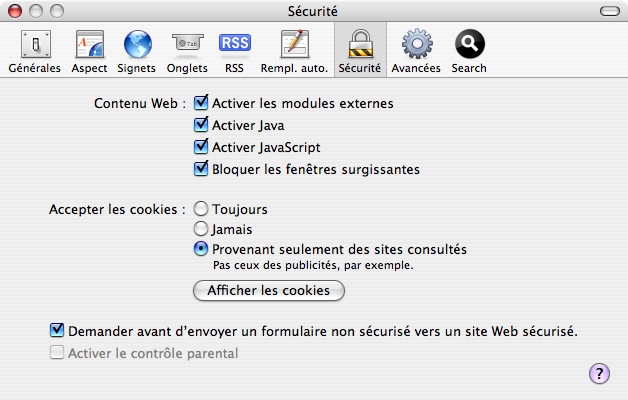This screenshot has height=400, width=628.
Task: Select the Sécurité padlock icon
Action: click(360, 43)
